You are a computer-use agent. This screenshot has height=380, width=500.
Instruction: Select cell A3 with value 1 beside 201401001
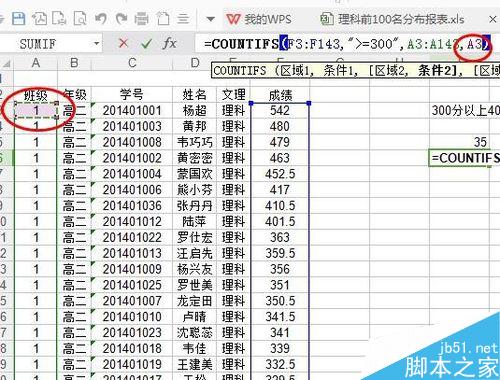(36, 111)
